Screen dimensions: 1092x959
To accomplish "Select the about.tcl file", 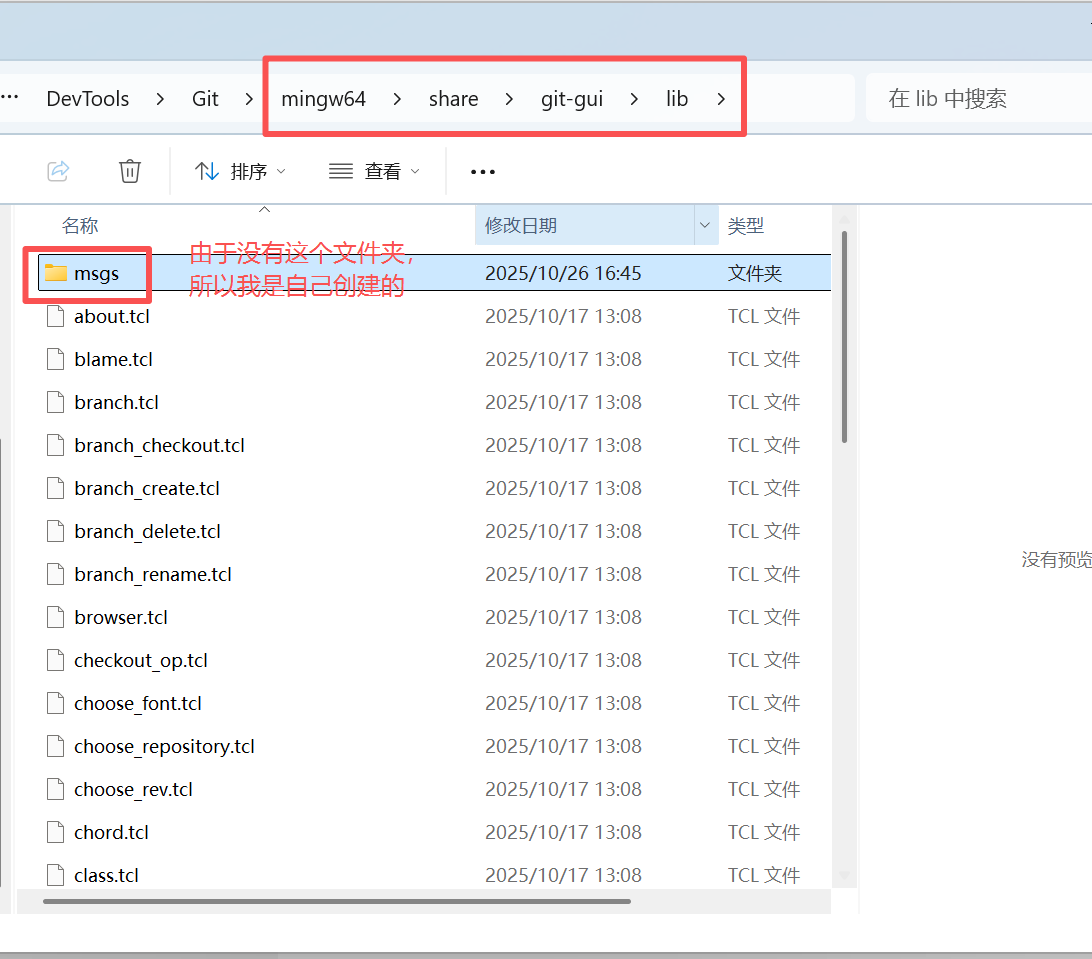I will tap(433, 316).
